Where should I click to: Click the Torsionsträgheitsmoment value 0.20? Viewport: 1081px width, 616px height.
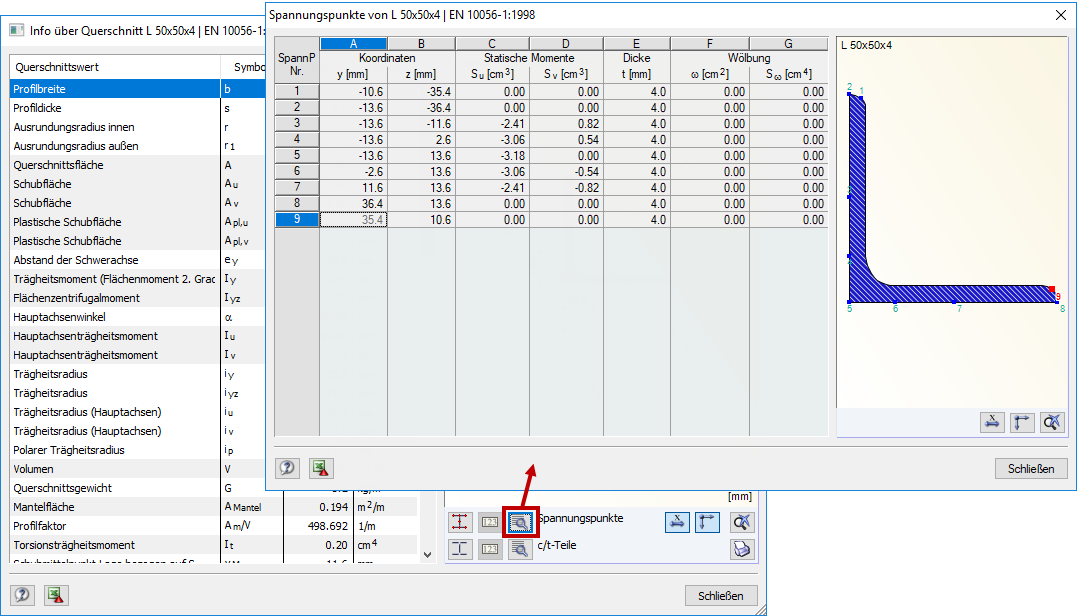[x=318, y=545]
